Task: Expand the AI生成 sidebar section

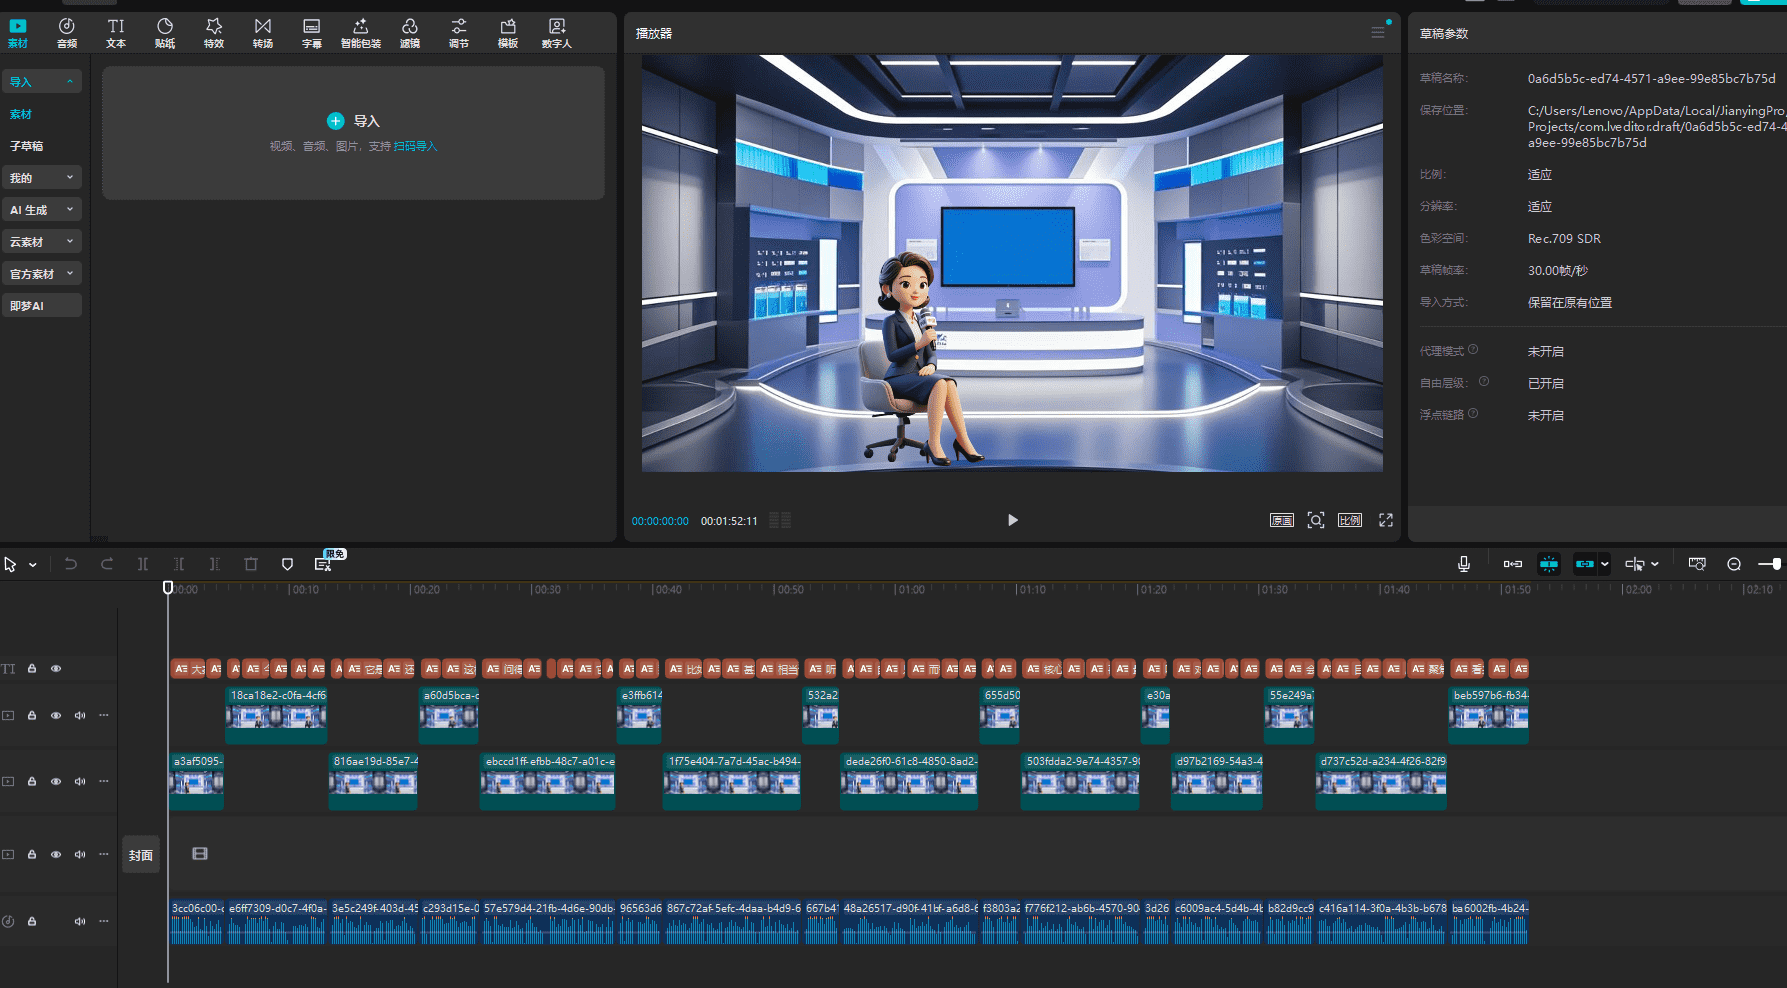Action: tap(41, 210)
